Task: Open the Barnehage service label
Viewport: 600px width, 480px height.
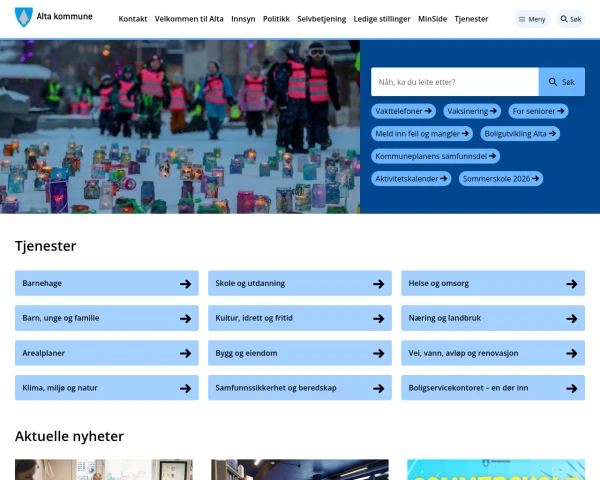Action: (42, 283)
